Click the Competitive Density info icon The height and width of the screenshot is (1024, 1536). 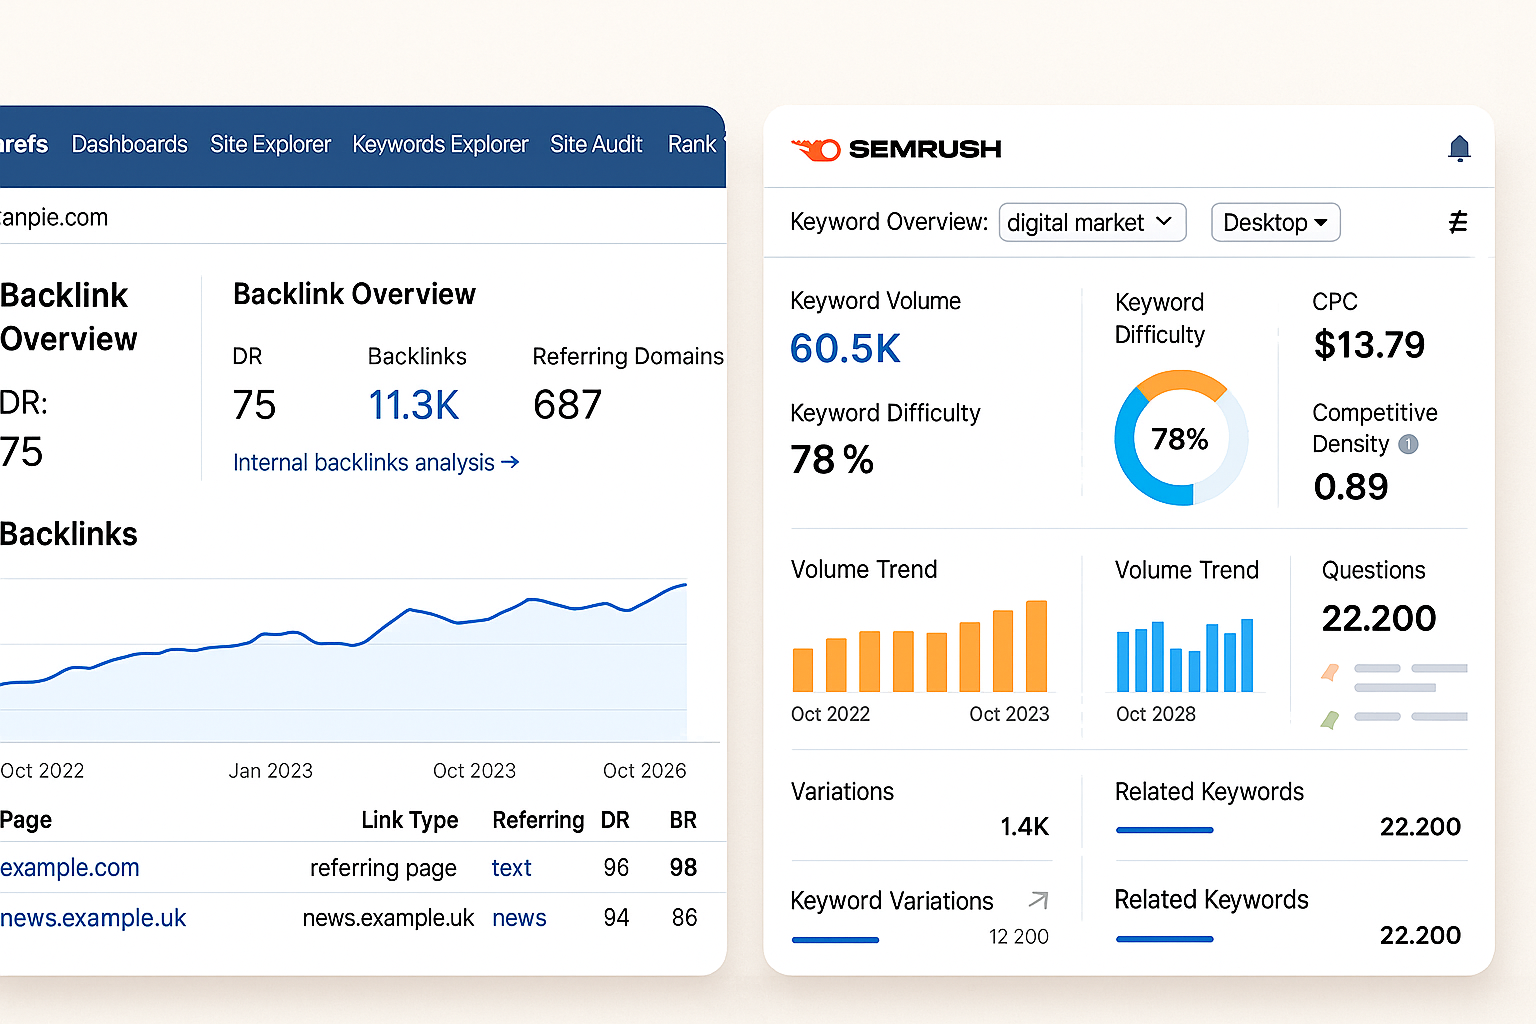(1408, 444)
